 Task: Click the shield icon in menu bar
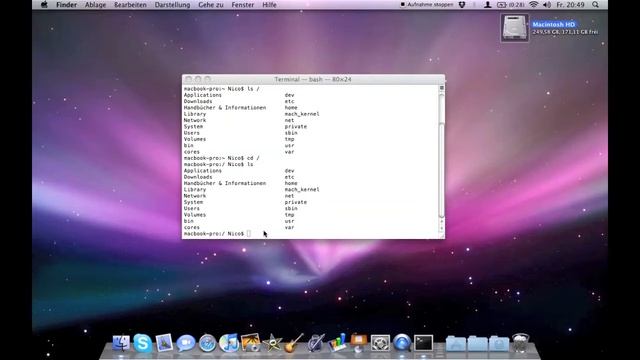[462, 4]
